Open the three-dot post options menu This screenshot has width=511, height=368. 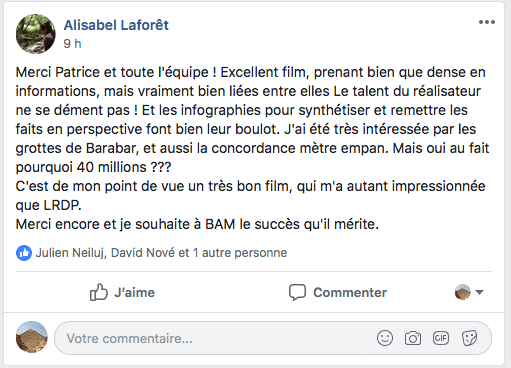click(487, 22)
